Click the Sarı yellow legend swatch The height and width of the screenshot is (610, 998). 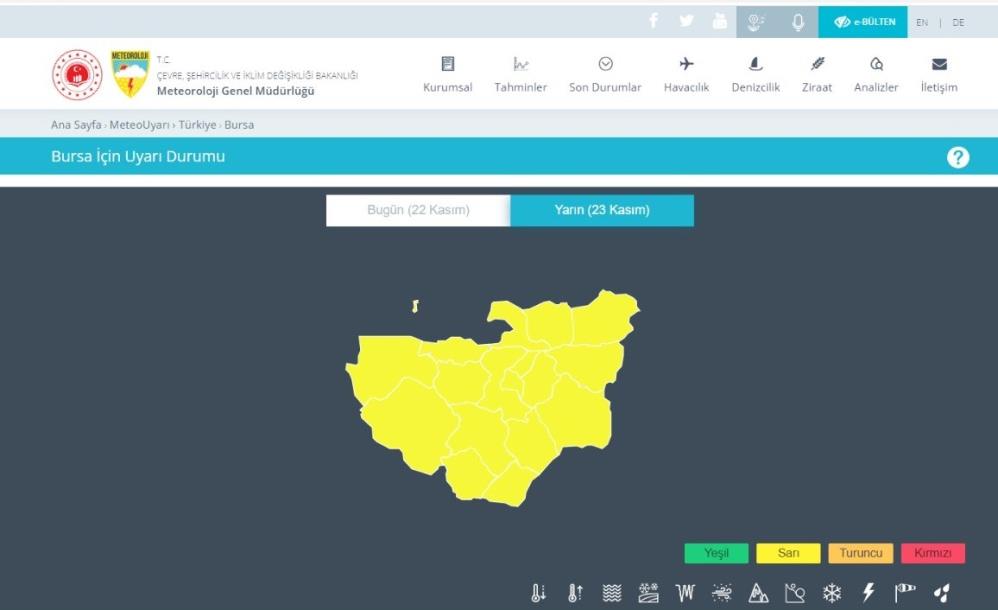[x=788, y=553]
